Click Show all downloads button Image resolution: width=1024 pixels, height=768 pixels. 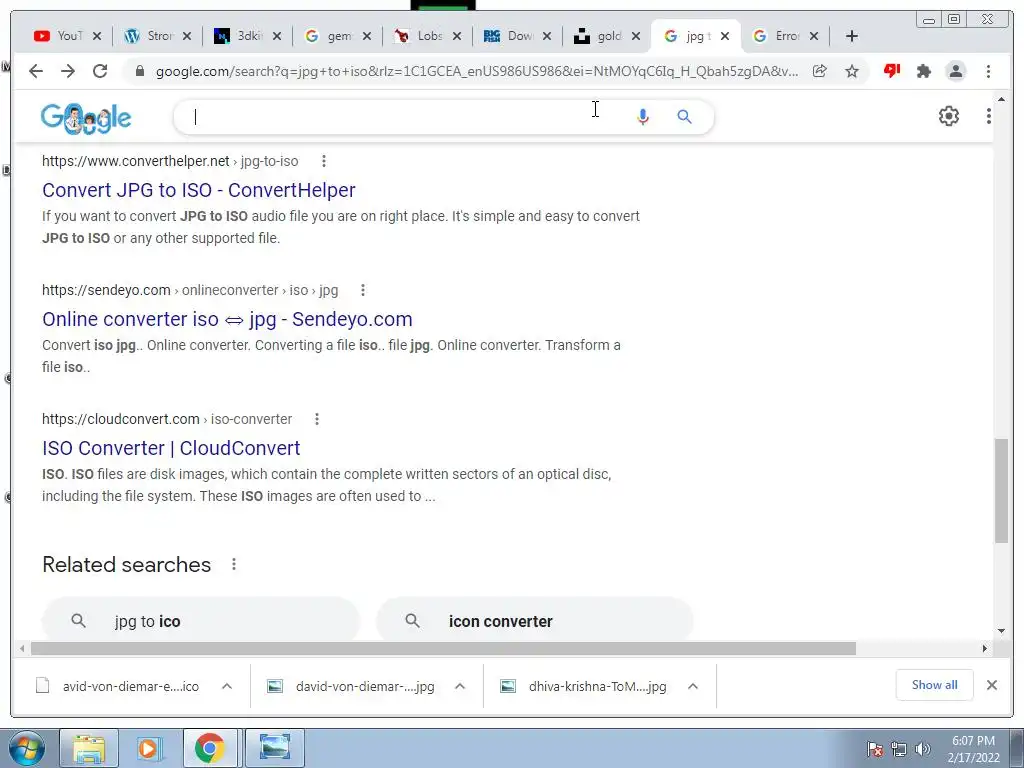point(935,685)
